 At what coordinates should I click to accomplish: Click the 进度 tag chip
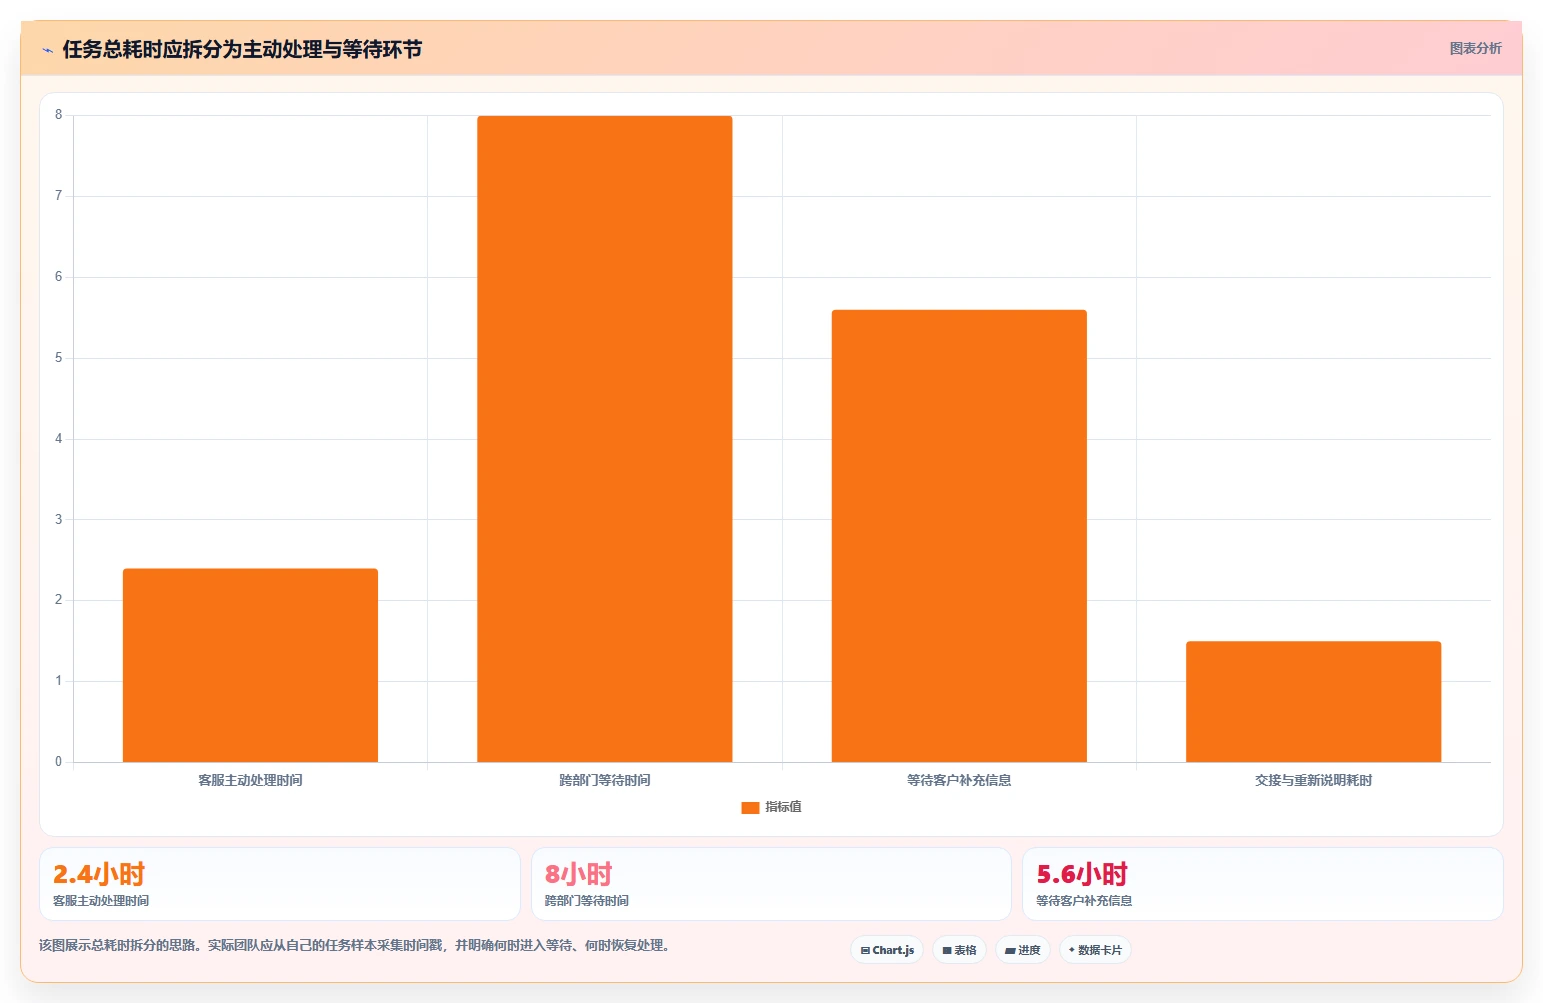[x=1022, y=950]
